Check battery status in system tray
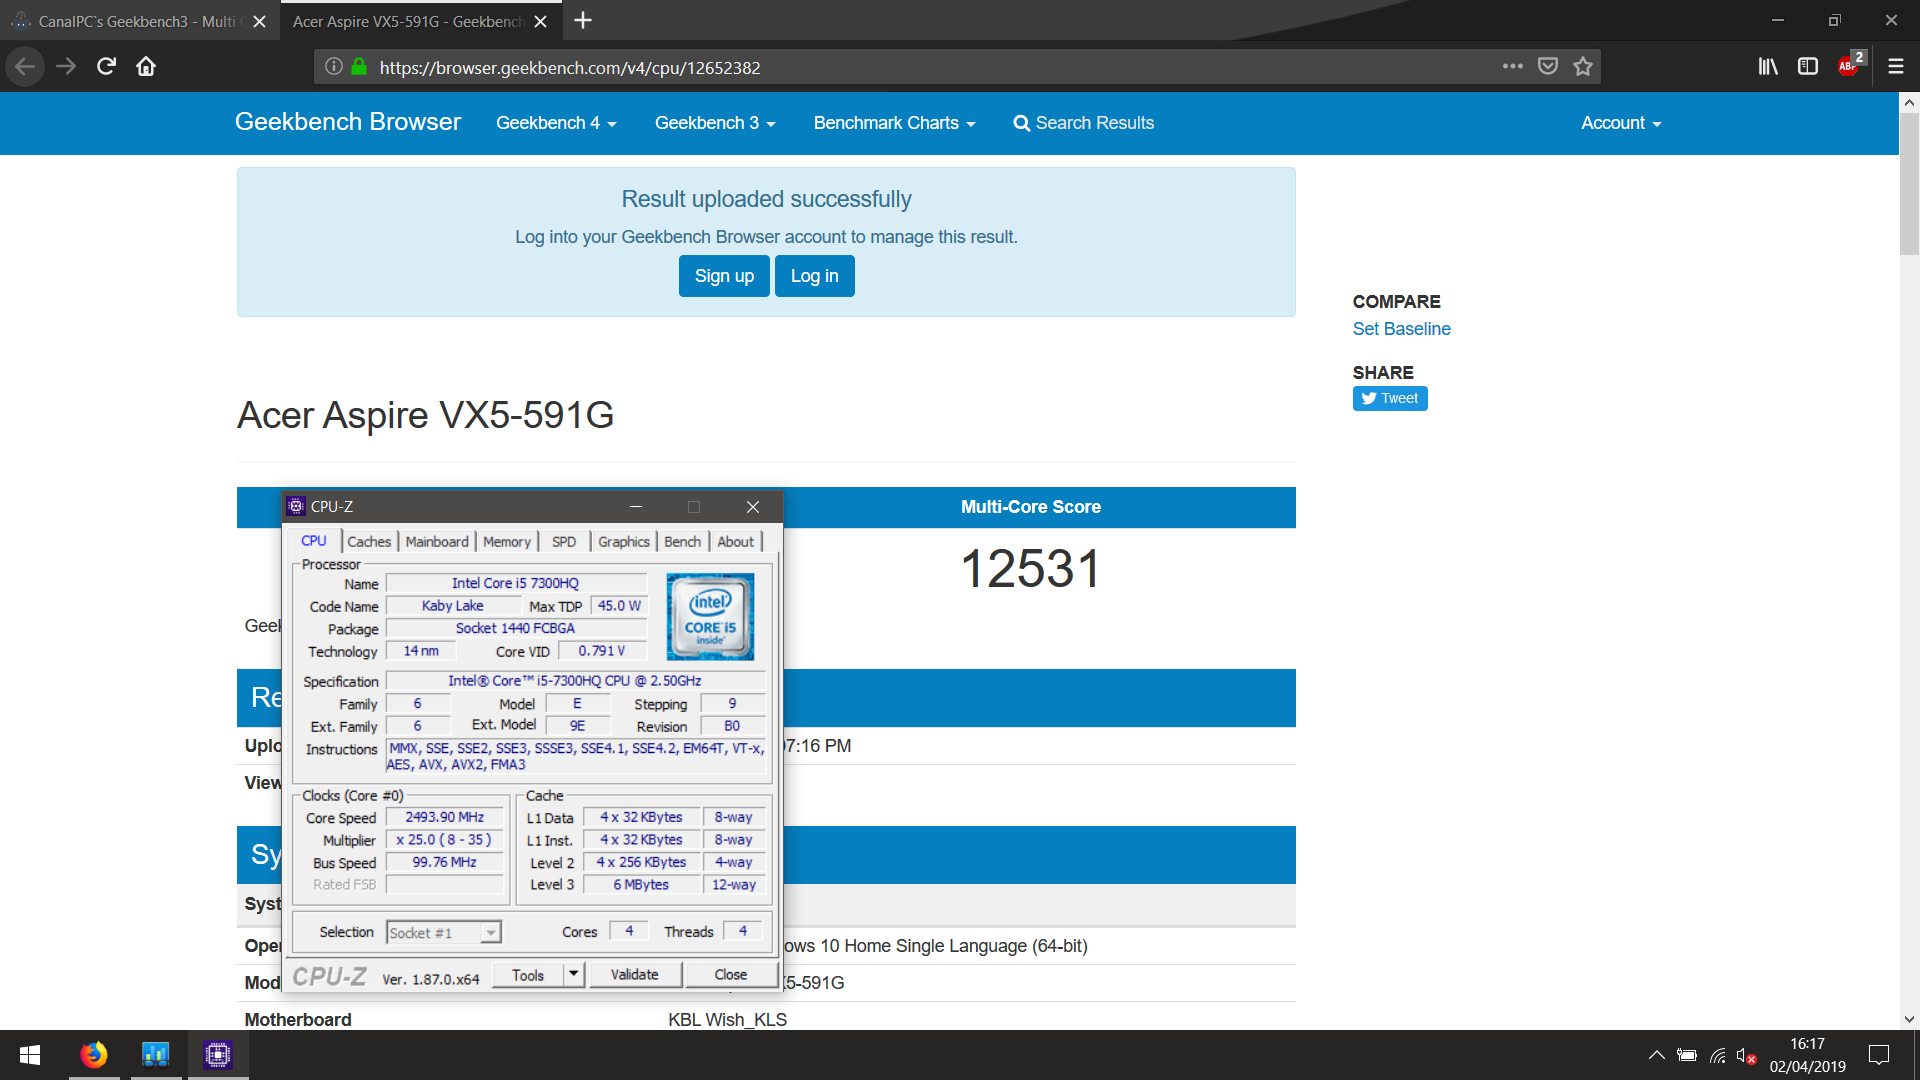The width and height of the screenshot is (1920, 1080). pyautogui.click(x=1687, y=1055)
